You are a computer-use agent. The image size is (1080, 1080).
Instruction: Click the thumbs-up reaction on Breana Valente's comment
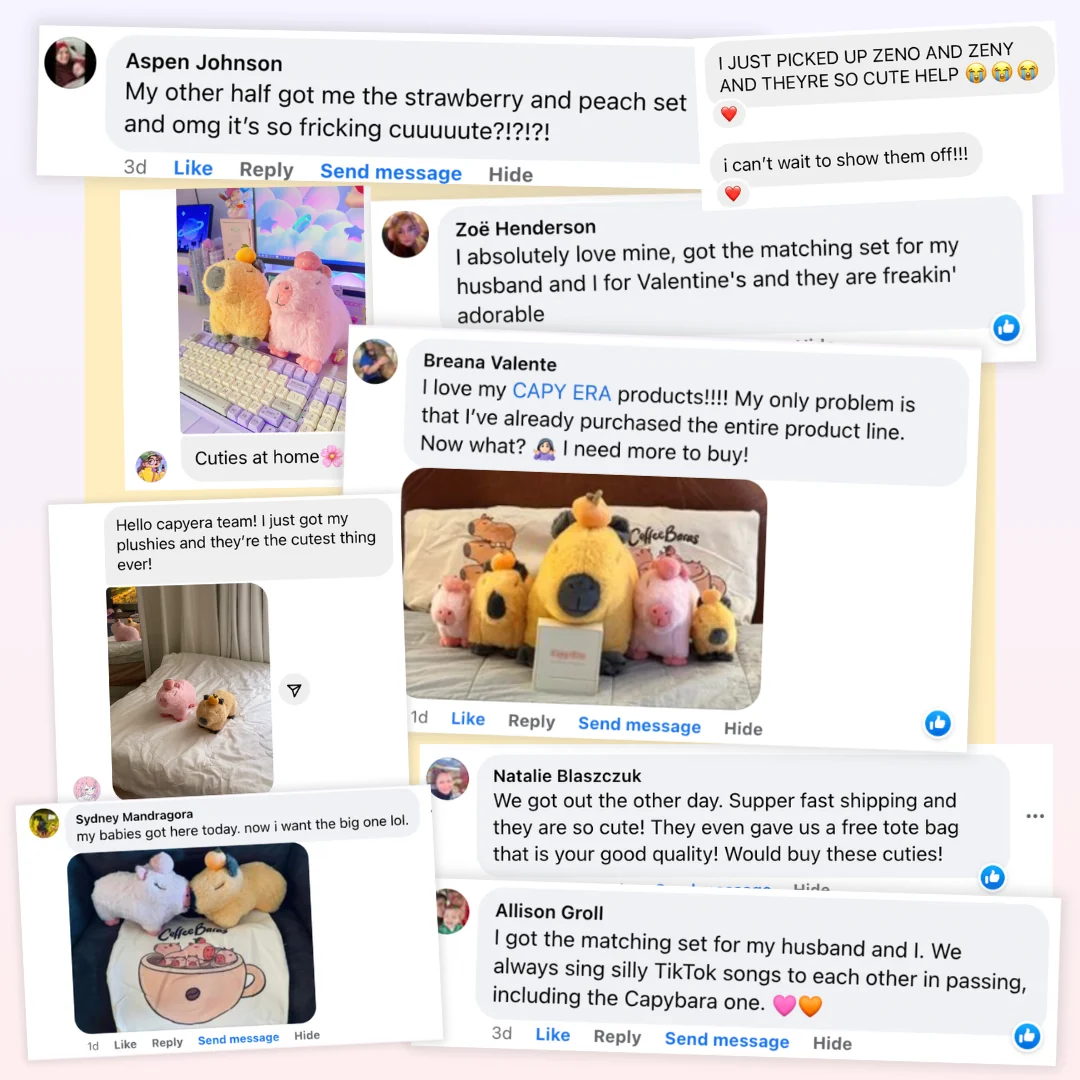(937, 723)
